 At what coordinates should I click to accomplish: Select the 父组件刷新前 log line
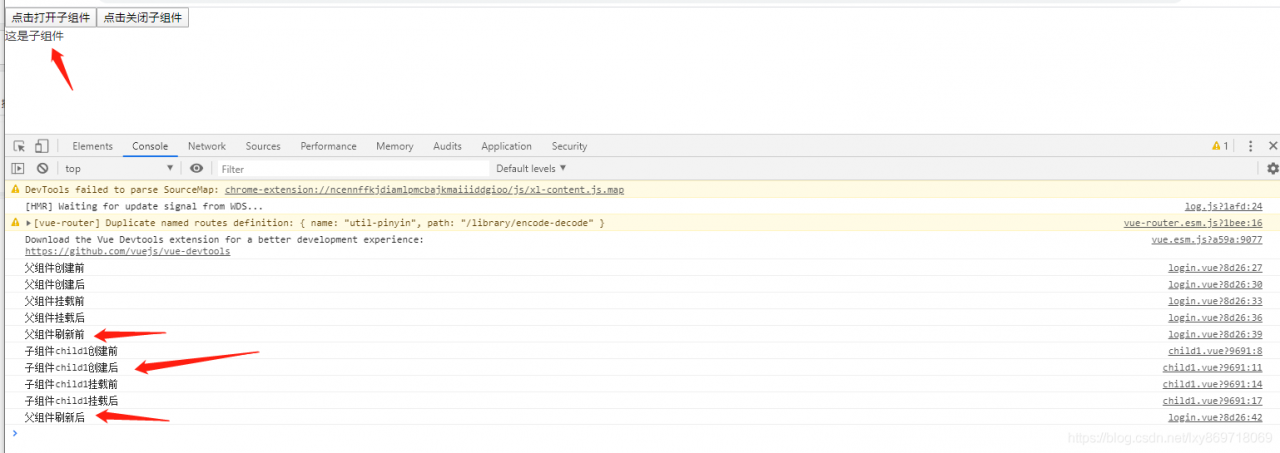55,334
